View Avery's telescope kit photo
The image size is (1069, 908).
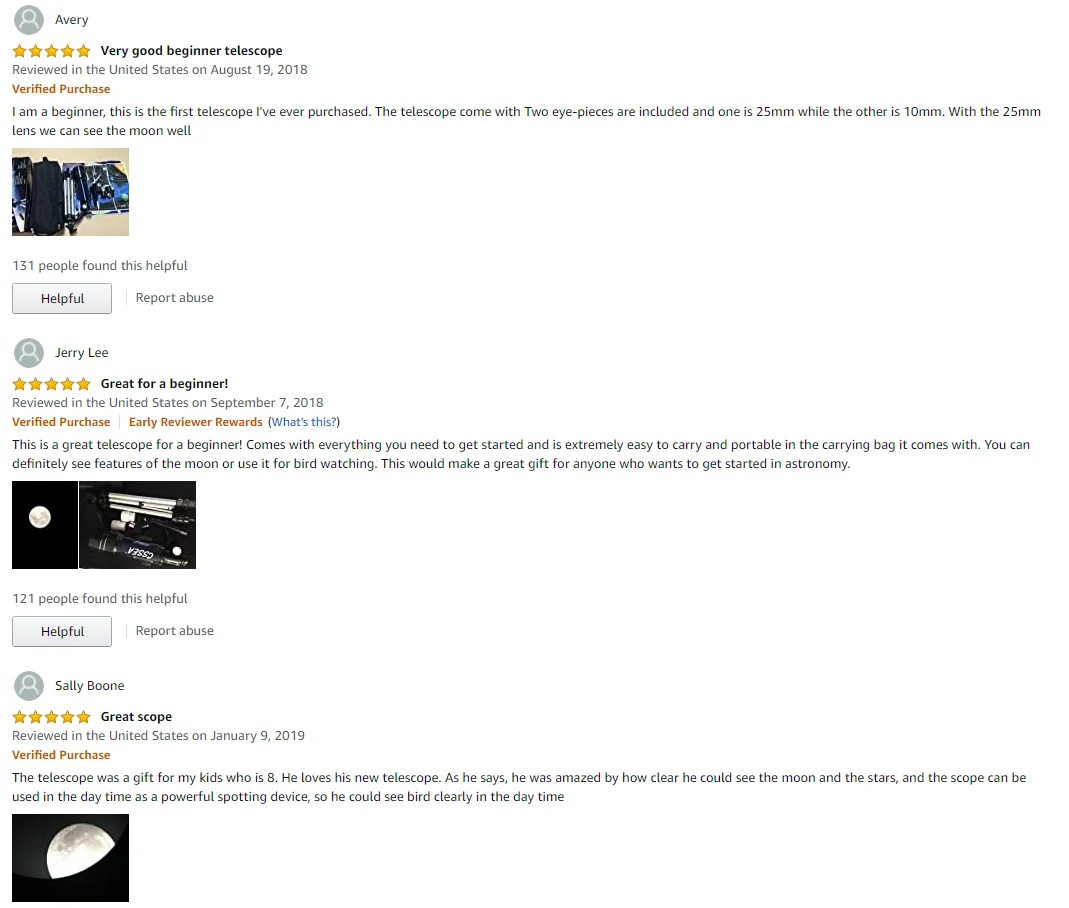70,192
